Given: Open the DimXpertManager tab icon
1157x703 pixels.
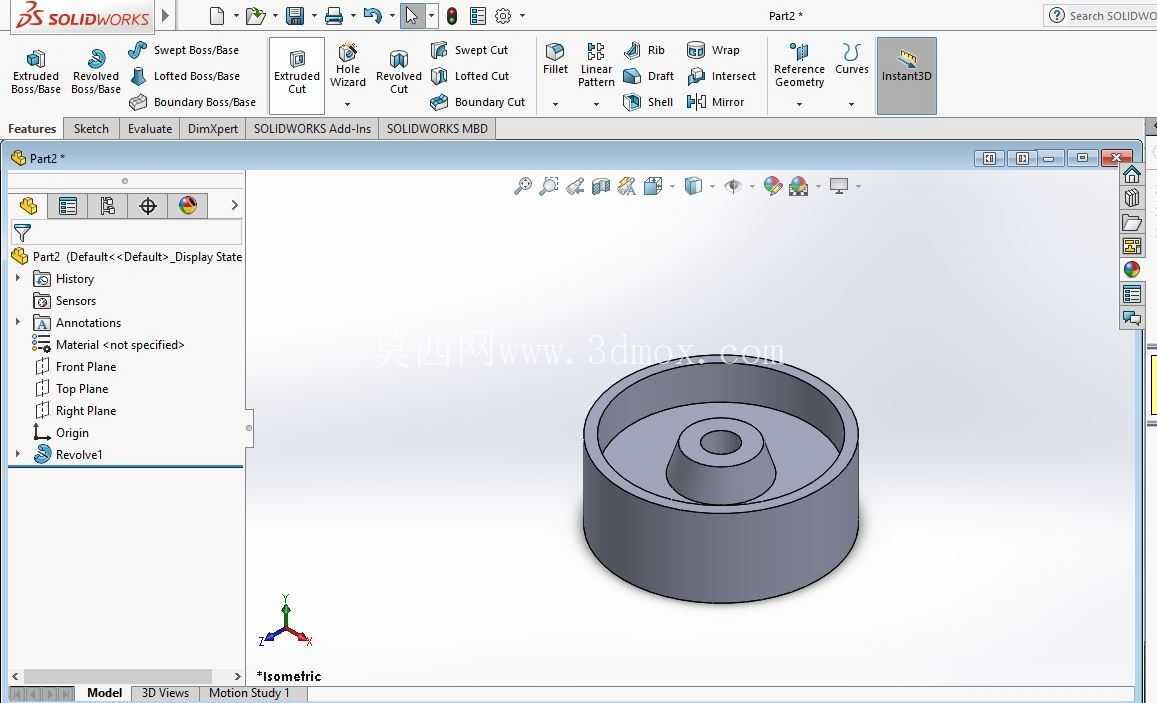Looking at the screenshot, I should (148, 206).
